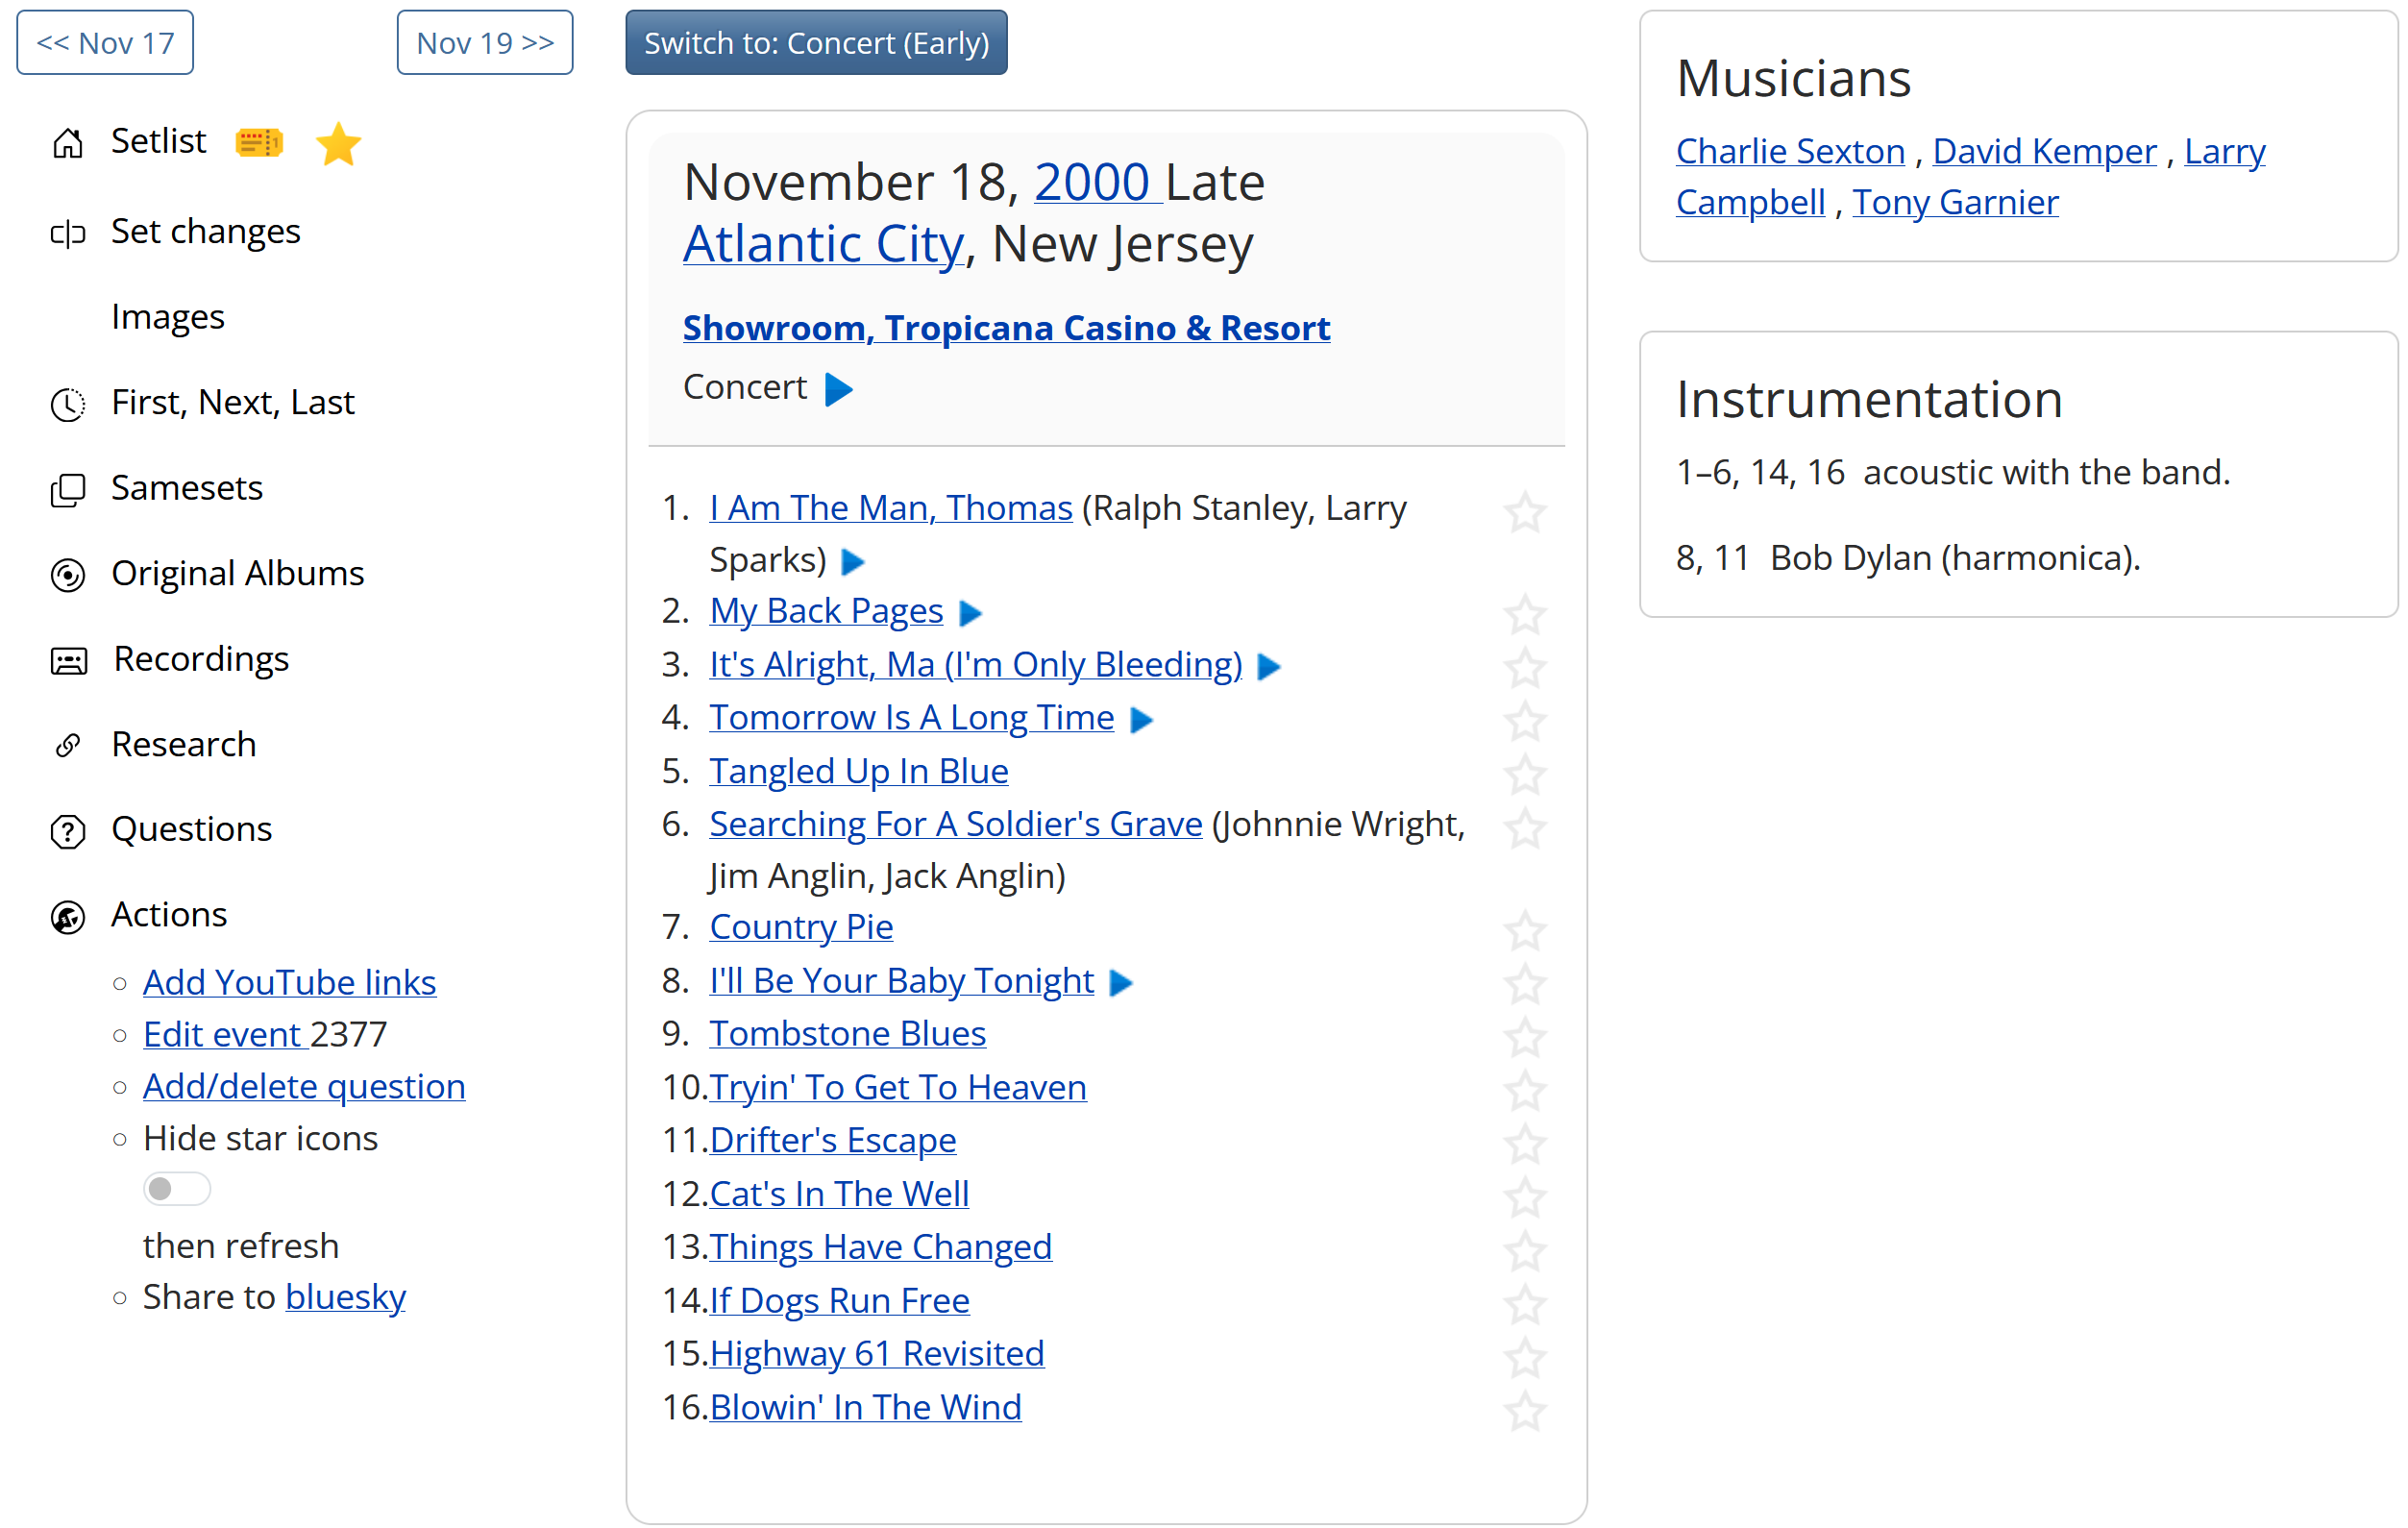Screen dimensions: 2408x1528
Task: Click the First, Next, Last clock icon
Action: tap(68, 404)
